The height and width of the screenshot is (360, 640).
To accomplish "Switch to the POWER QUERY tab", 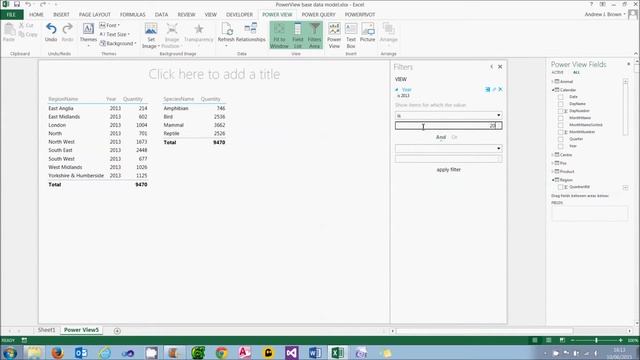I will point(318,15).
